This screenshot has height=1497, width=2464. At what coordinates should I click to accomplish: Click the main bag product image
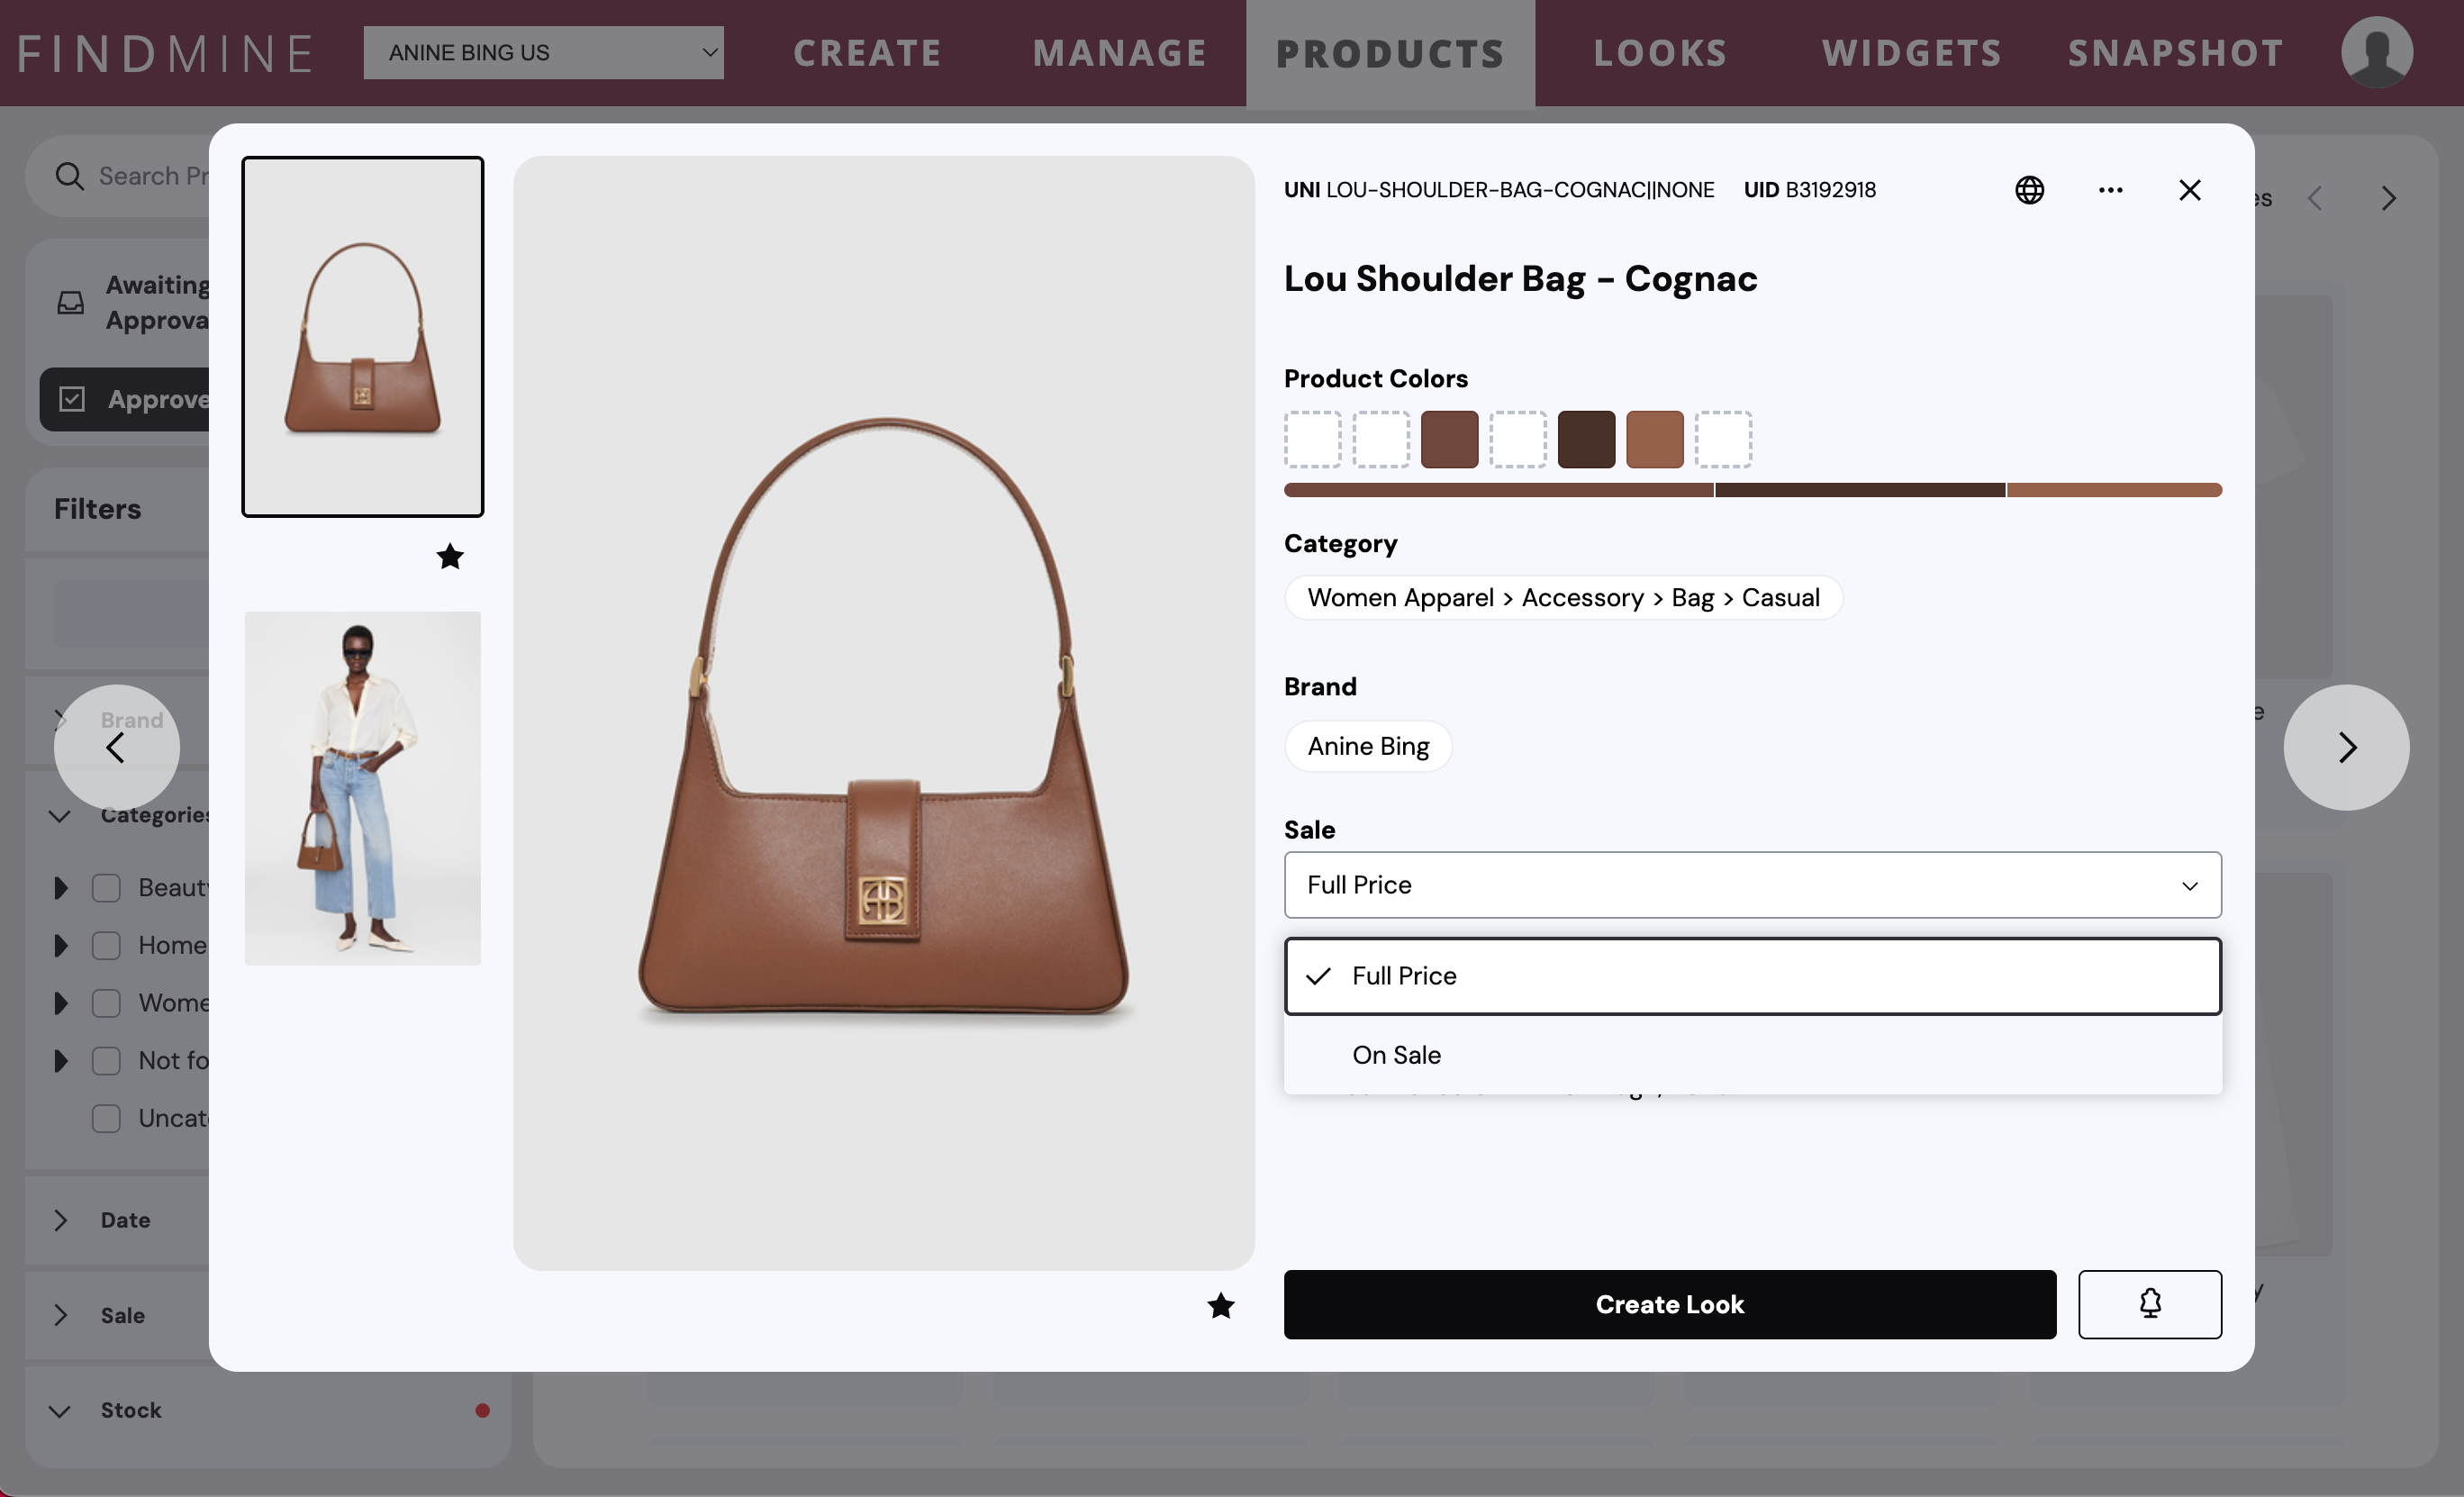pos(884,712)
